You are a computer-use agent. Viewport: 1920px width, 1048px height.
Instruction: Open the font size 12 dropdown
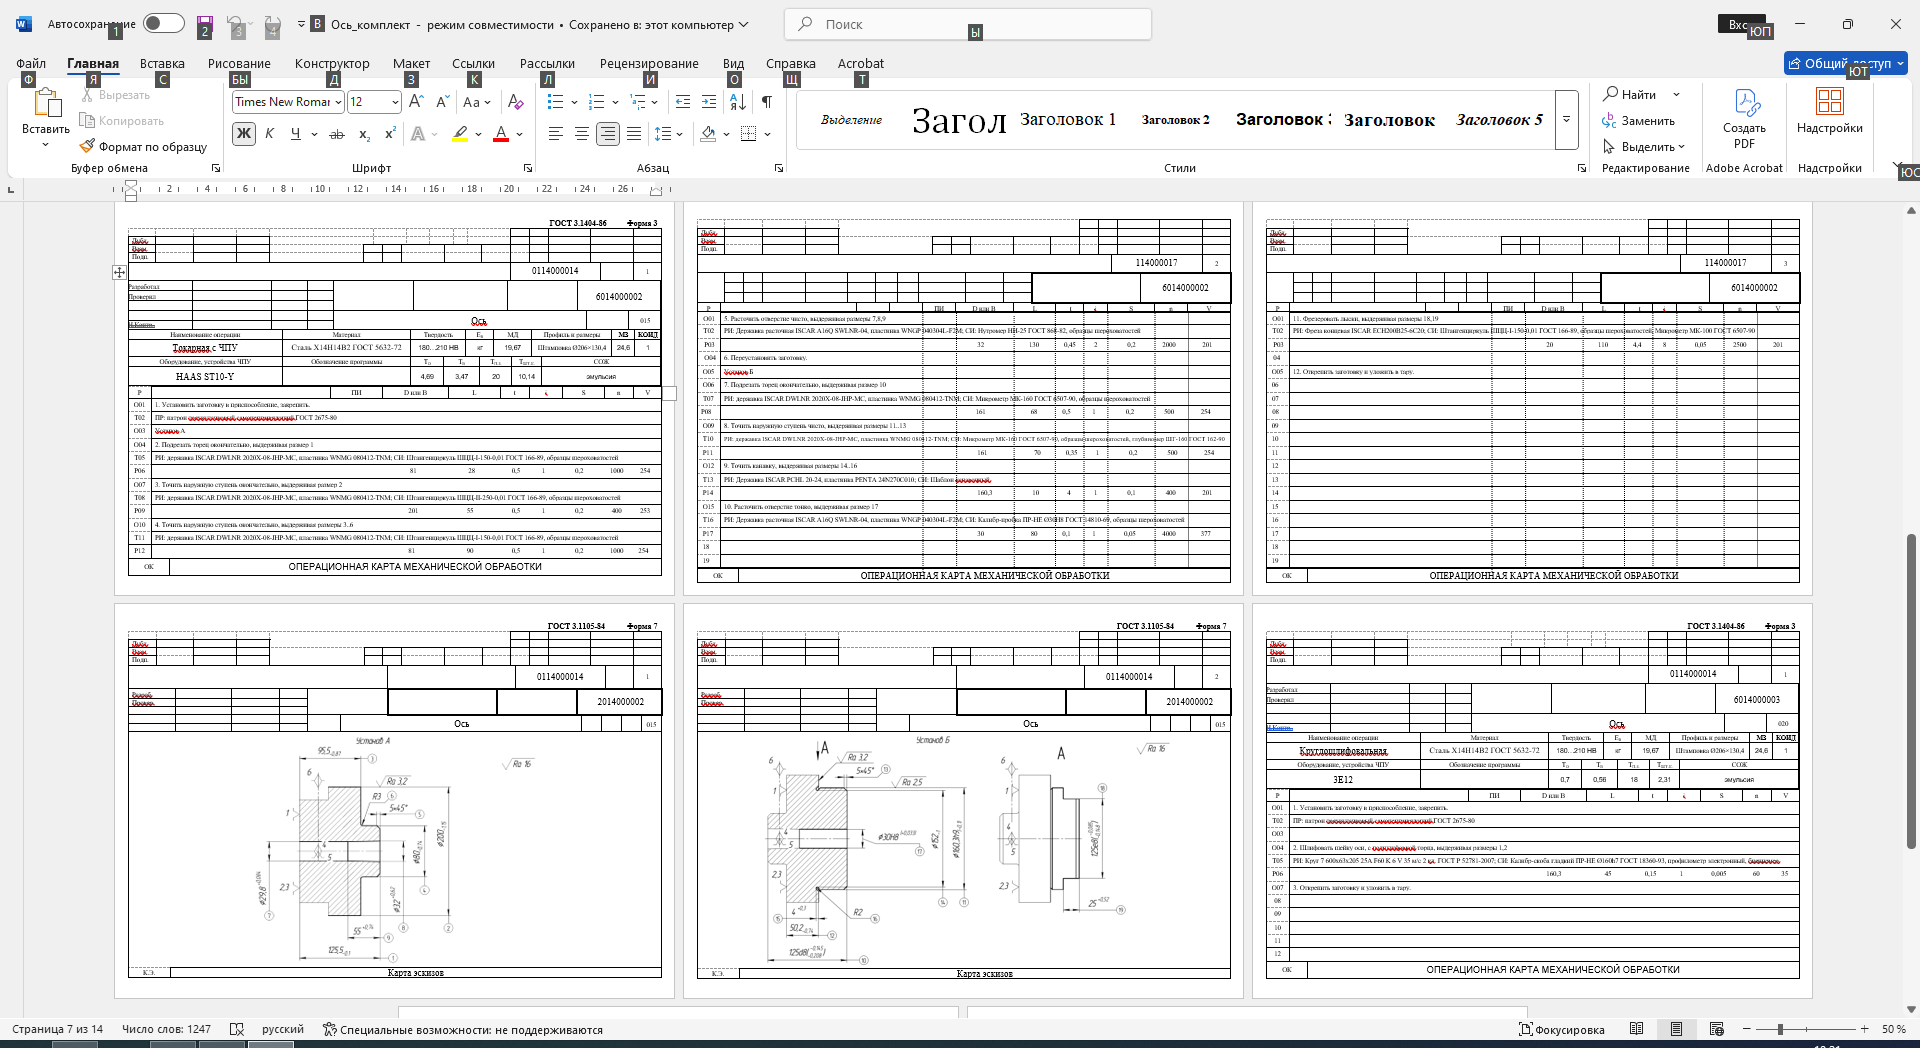pos(374,102)
